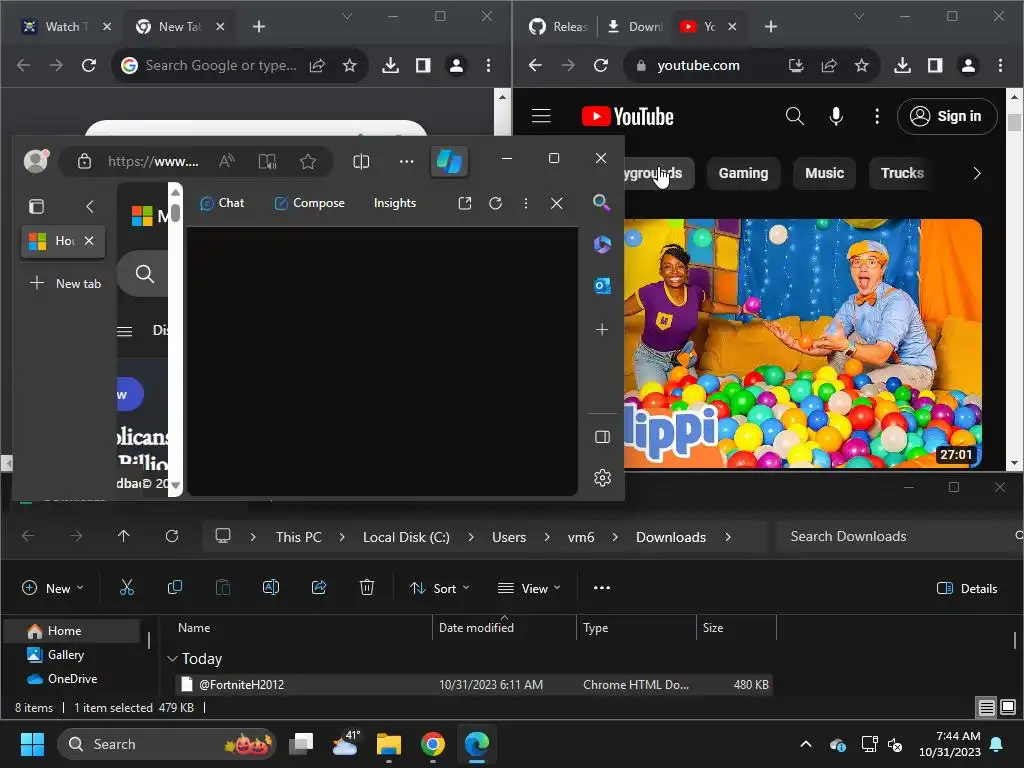This screenshot has width=1024, height=768.
Task: Open Edge immersive reader icon
Action: click(267, 161)
